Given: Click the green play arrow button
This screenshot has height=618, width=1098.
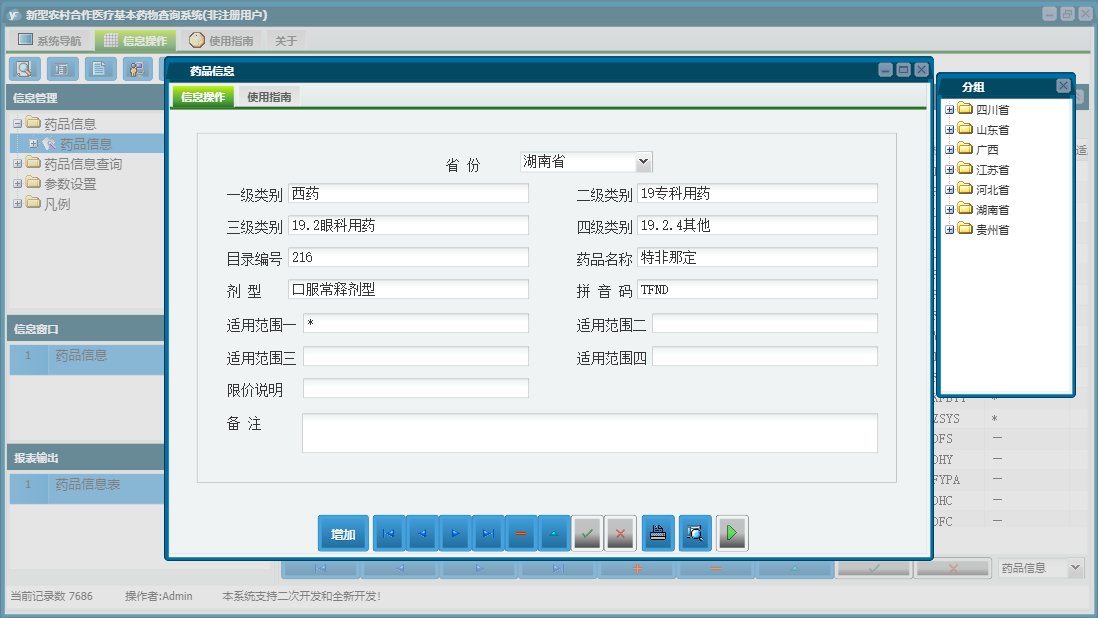Looking at the screenshot, I should coord(732,533).
